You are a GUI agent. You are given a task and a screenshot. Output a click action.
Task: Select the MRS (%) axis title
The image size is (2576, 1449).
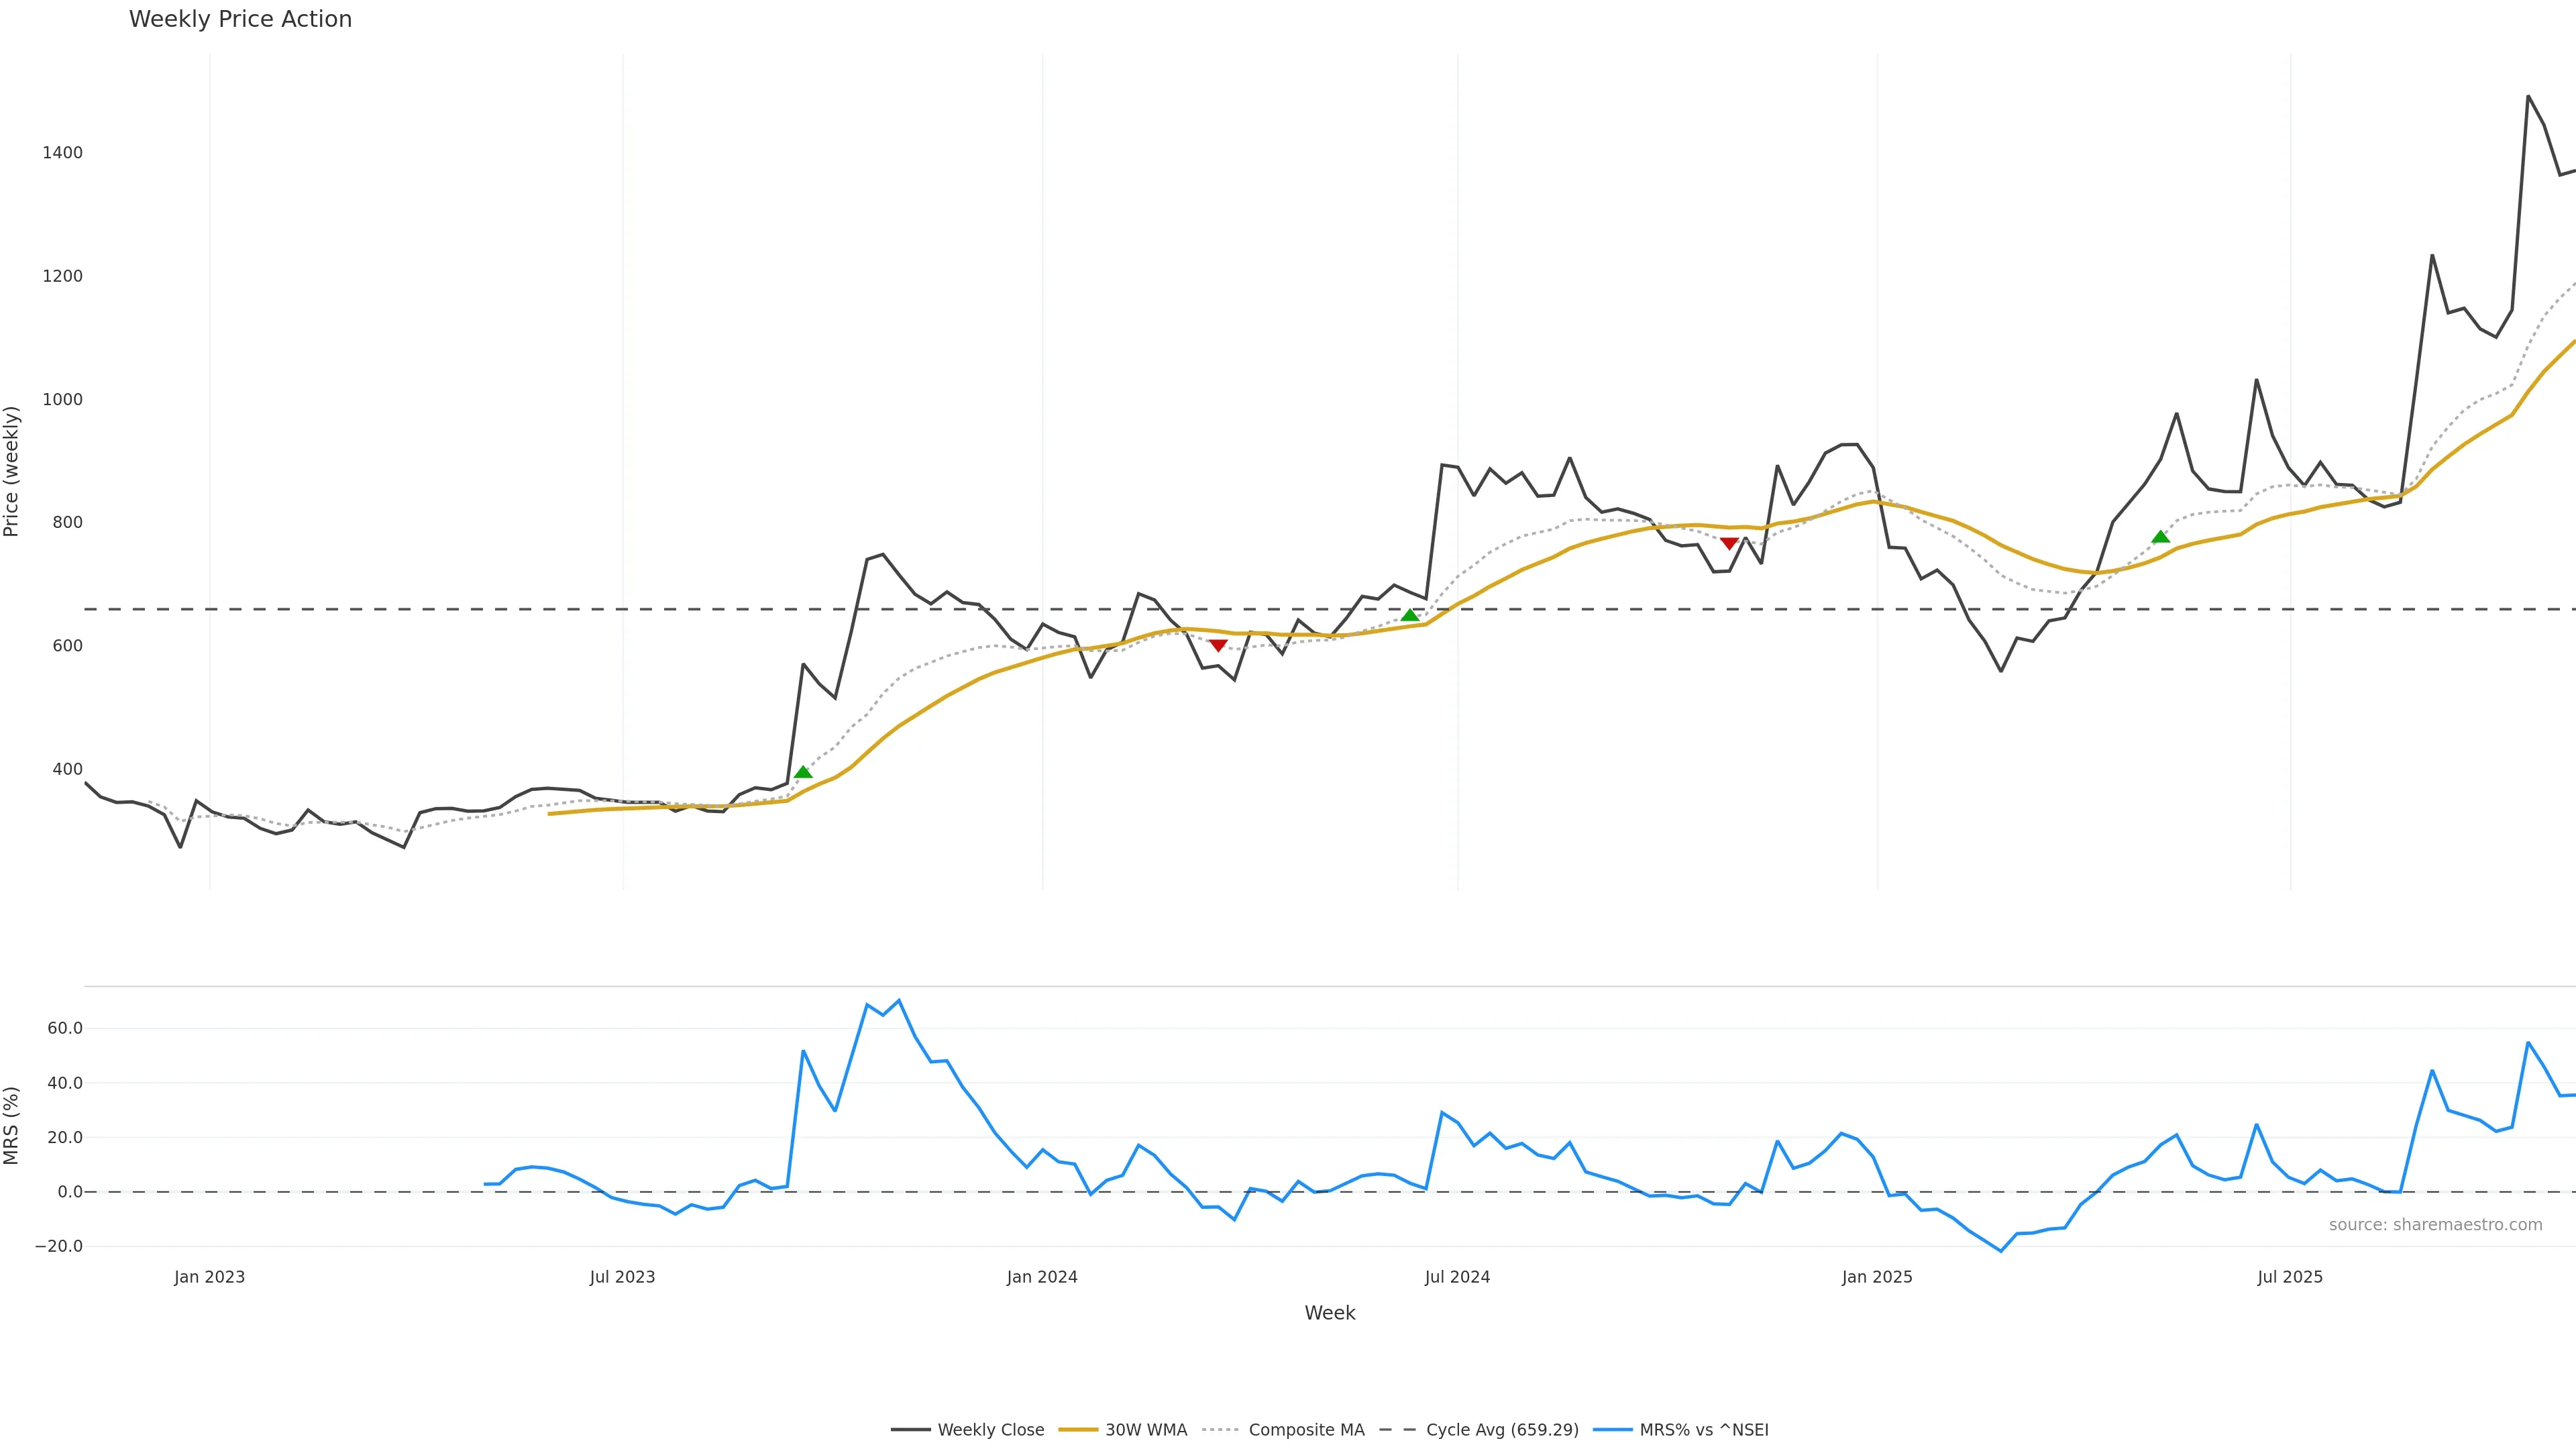click(x=12, y=1125)
